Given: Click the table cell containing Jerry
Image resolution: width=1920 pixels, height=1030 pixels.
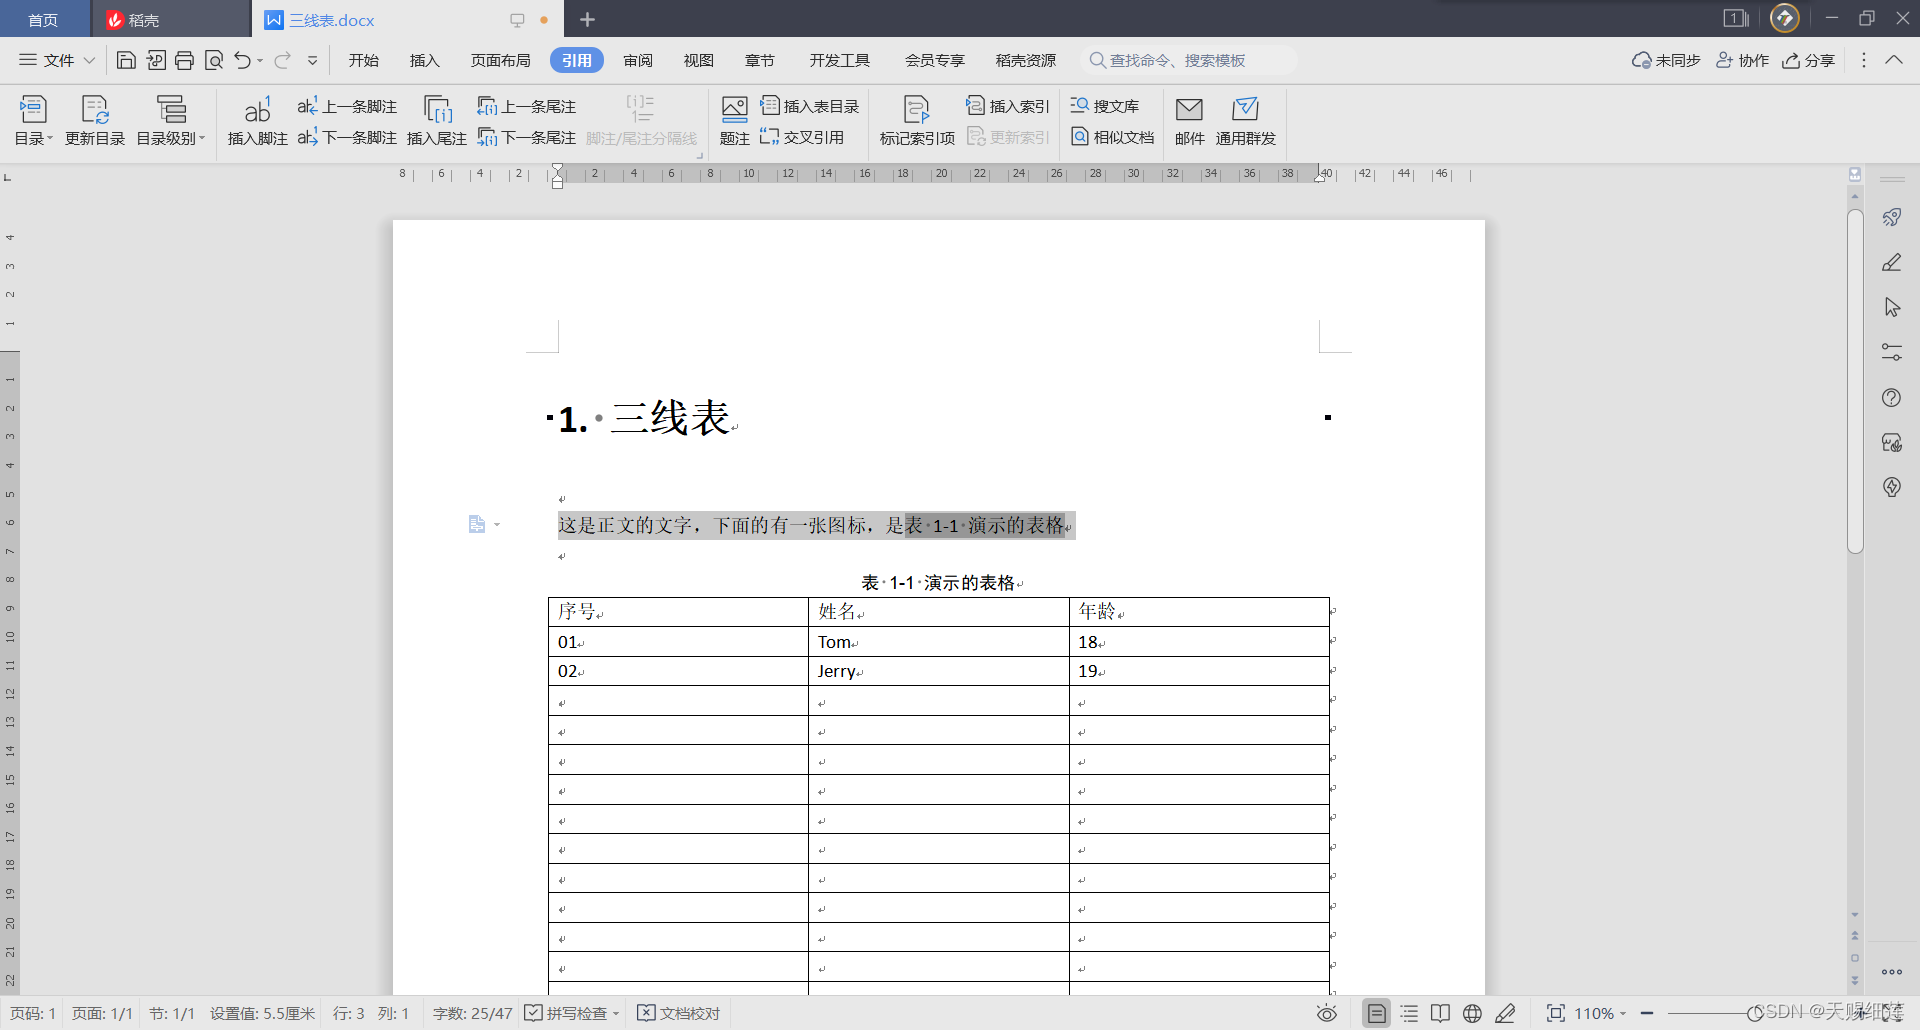Looking at the screenshot, I should pos(939,671).
